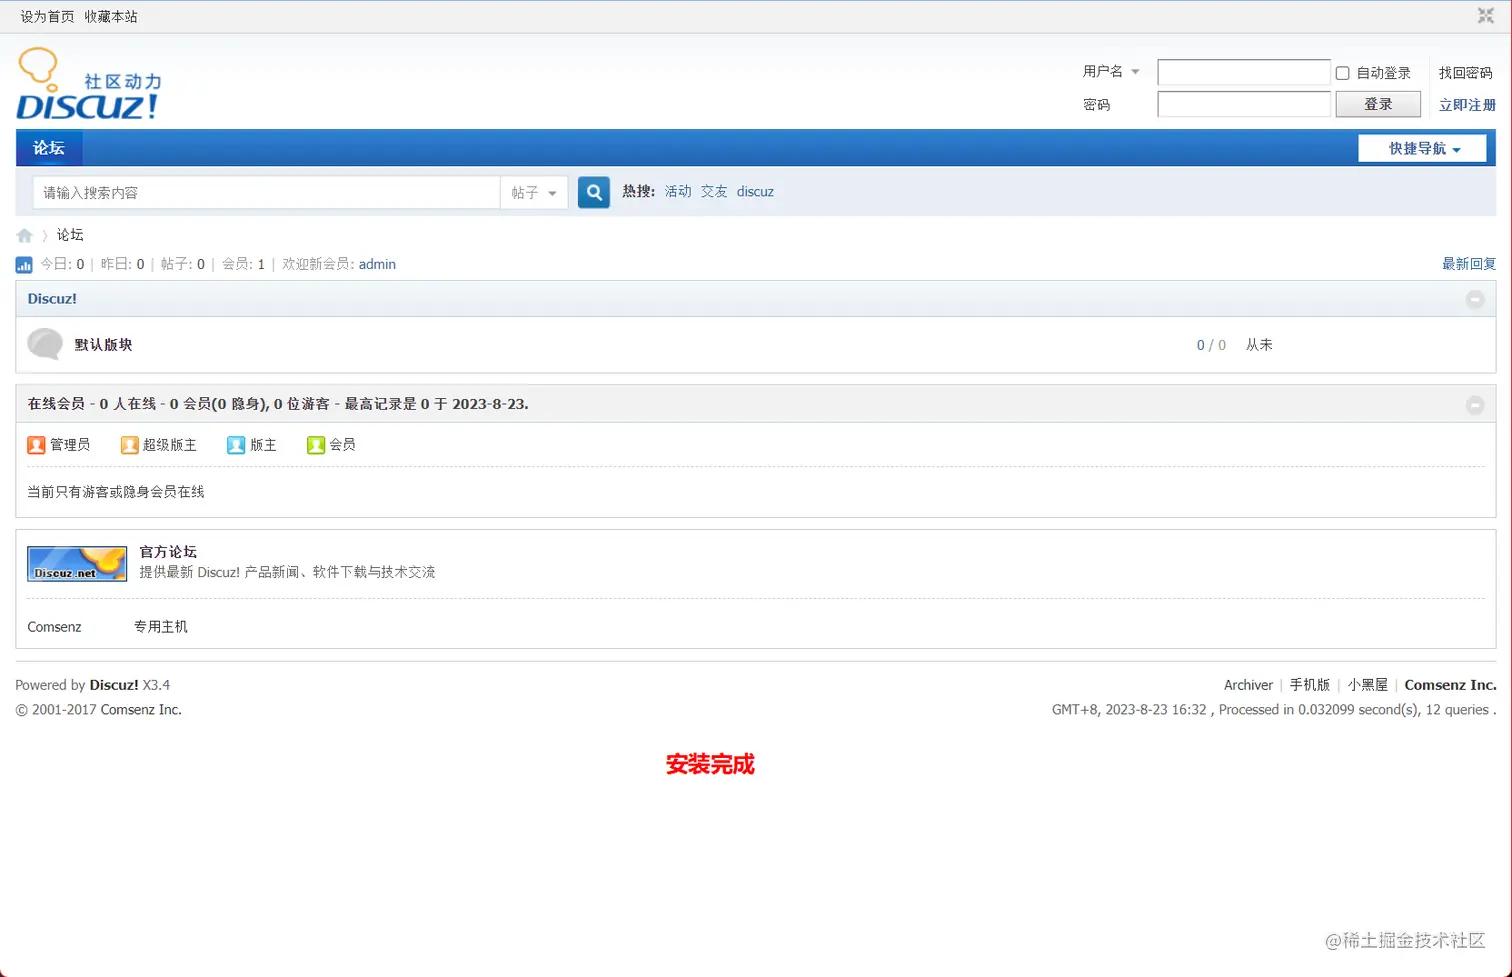The height and width of the screenshot is (977, 1512).
Task: Click the 登录 button
Action: pos(1378,104)
